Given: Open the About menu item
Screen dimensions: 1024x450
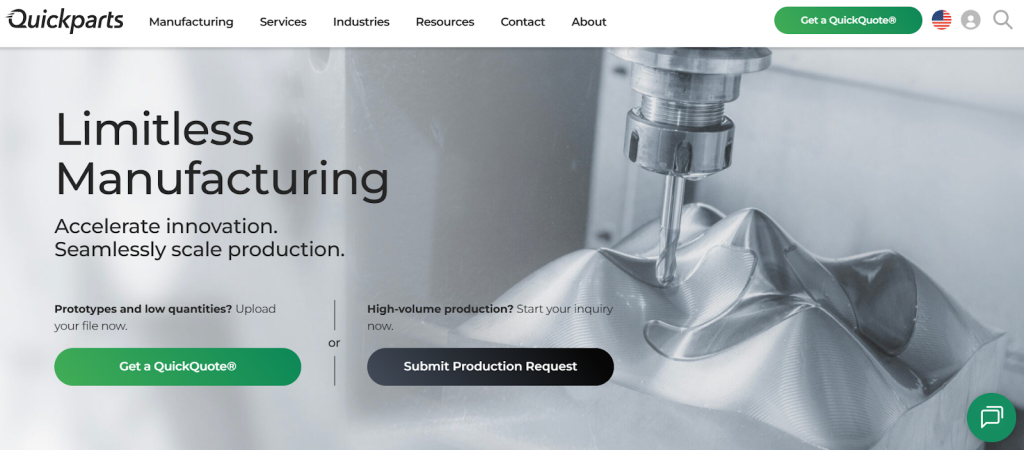Looking at the screenshot, I should (x=588, y=22).
